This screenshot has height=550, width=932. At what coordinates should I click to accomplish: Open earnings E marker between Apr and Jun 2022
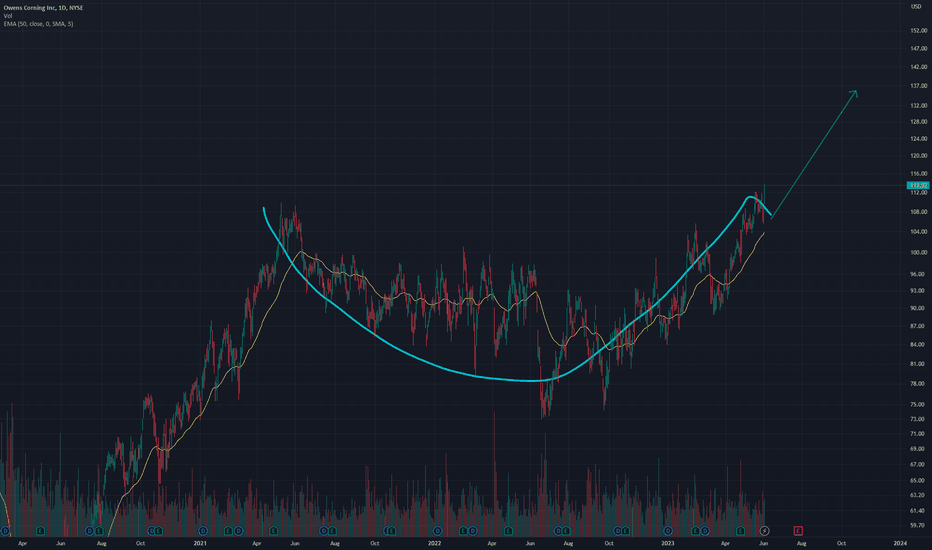(x=509, y=530)
